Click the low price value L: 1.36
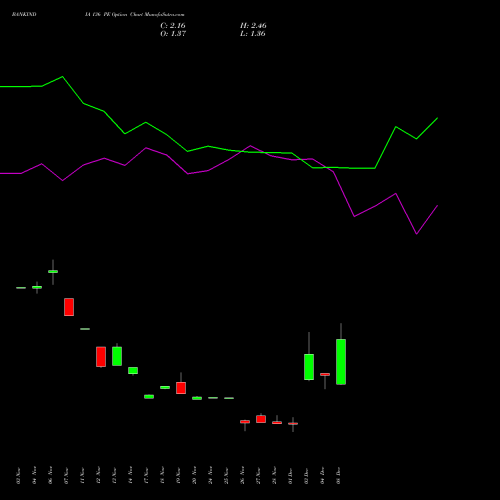Screen dimensions: 500x500 pos(253,34)
